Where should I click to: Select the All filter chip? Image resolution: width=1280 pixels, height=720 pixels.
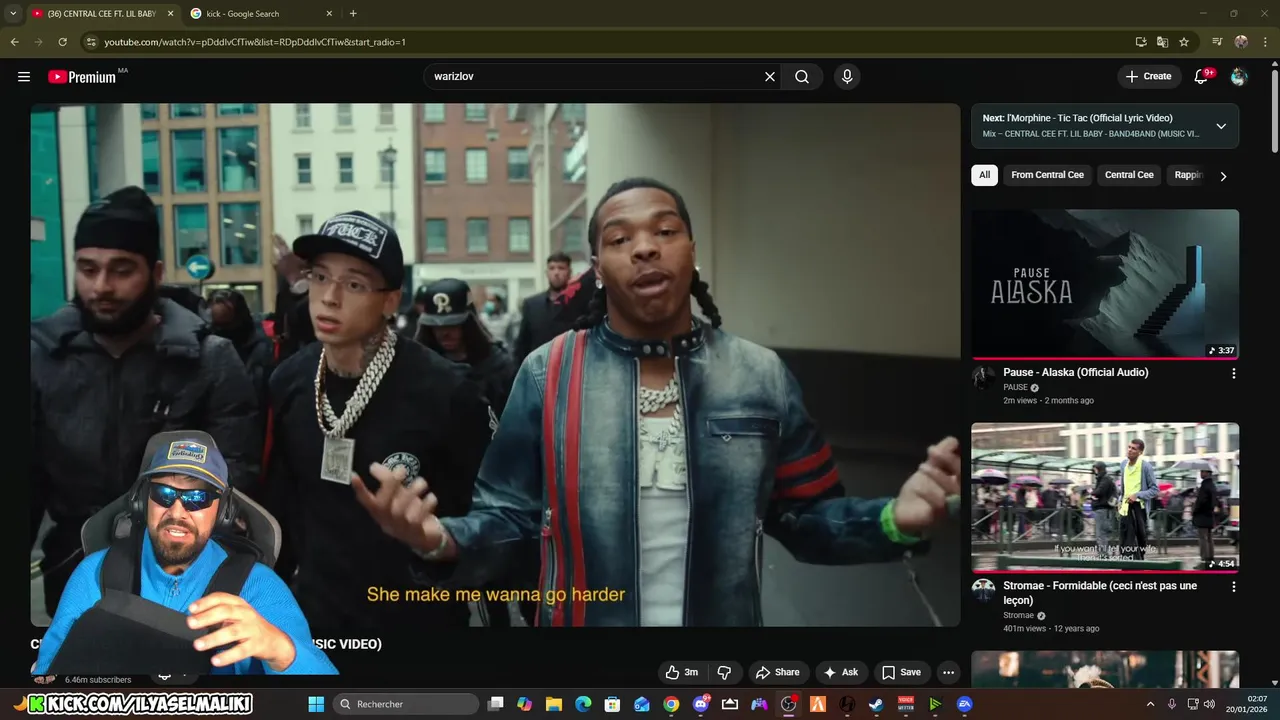tap(985, 175)
